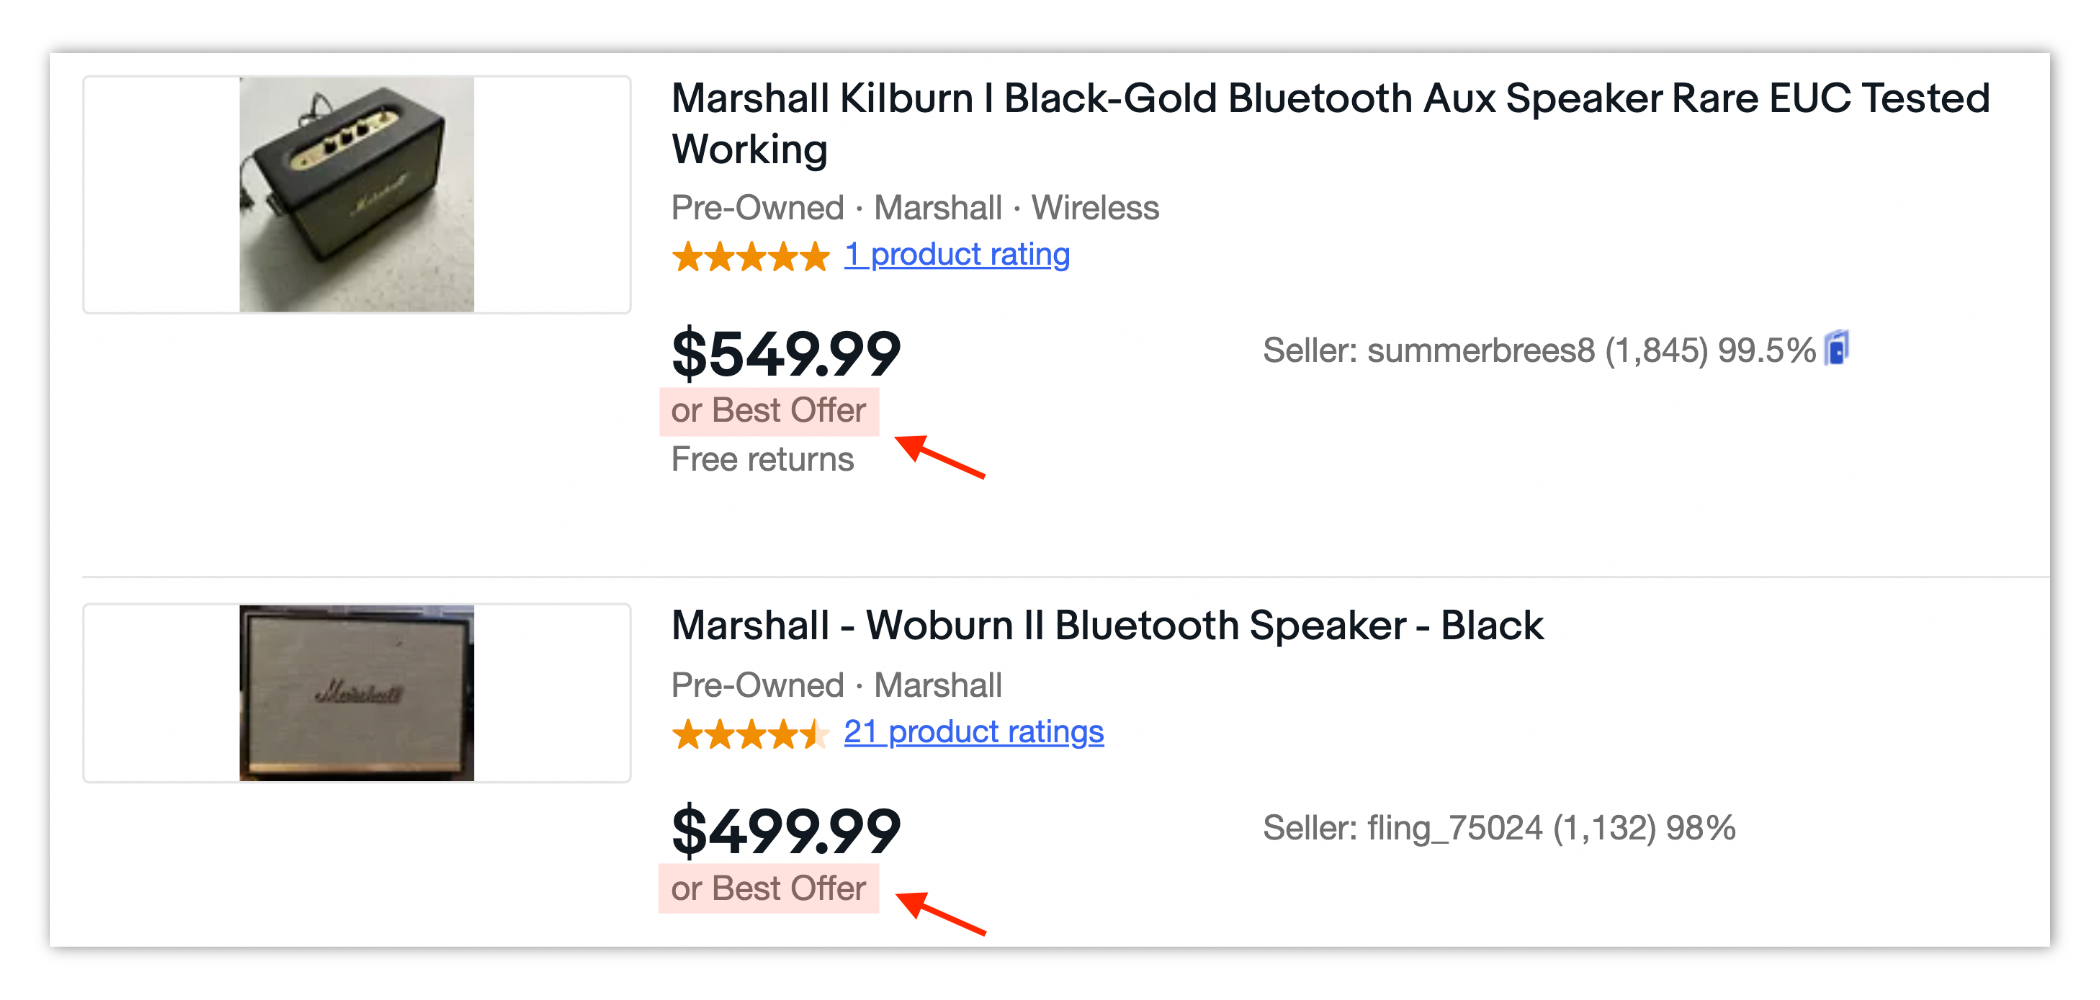Screen dimensions: 2100x1000
Task: Open the Marshall Kilburn speaker thumbnail
Action: (357, 195)
